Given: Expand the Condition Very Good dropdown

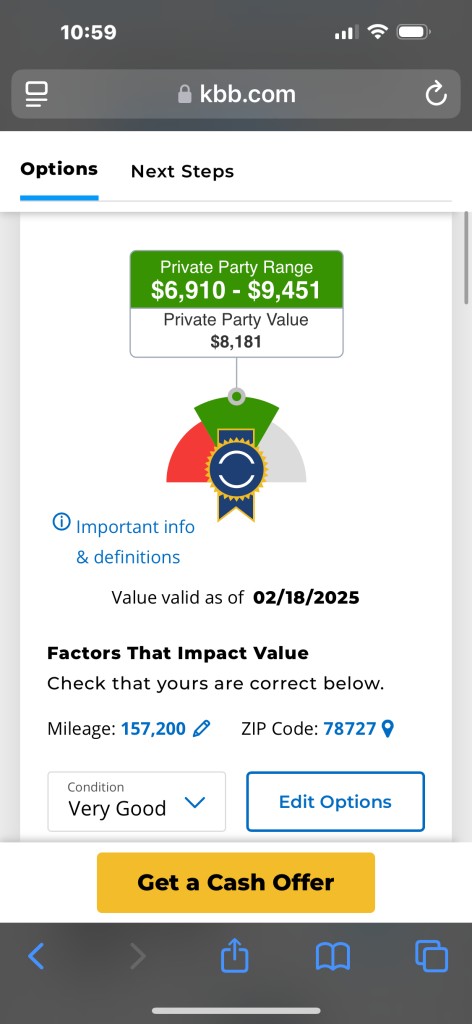Looking at the screenshot, I should tap(136, 801).
